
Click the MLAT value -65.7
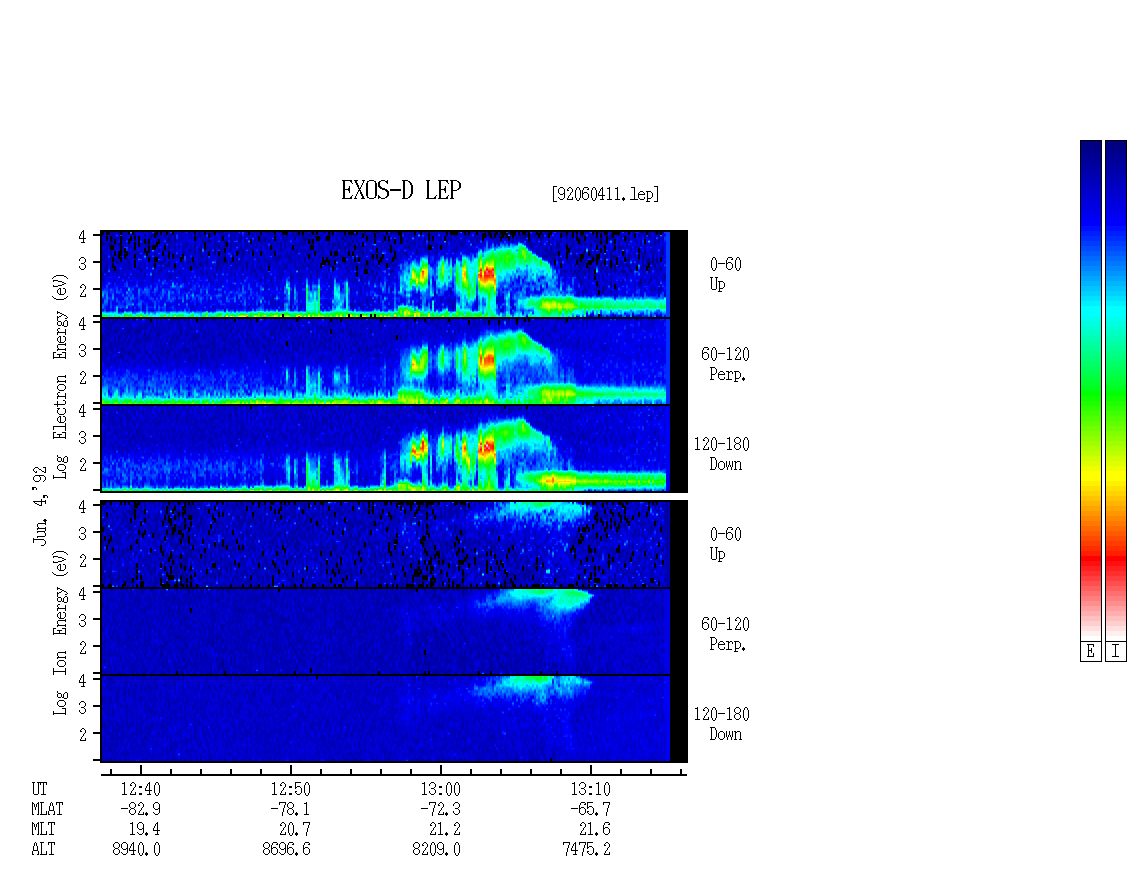590,809
